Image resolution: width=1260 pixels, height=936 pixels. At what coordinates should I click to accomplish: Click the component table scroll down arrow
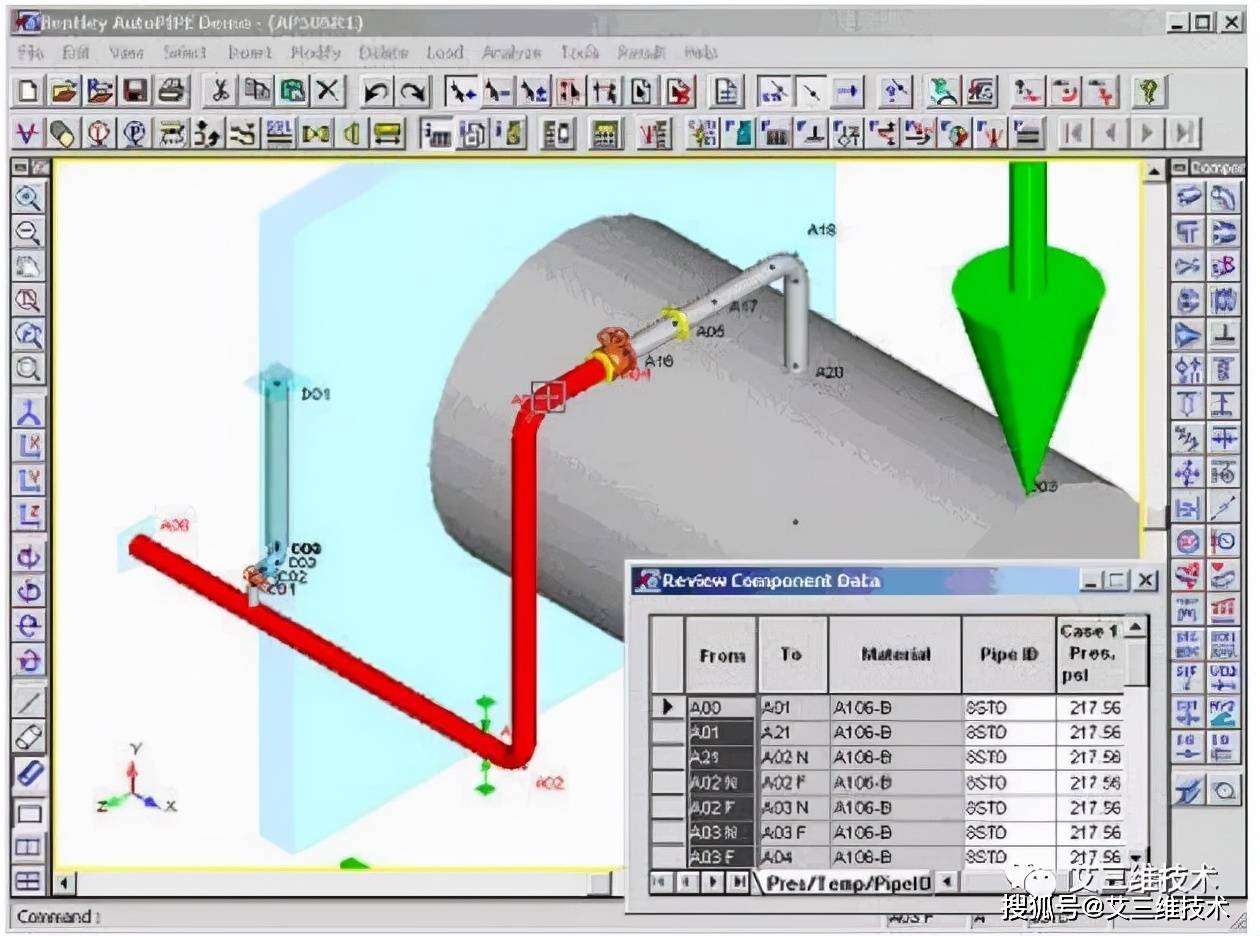pos(1136,858)
